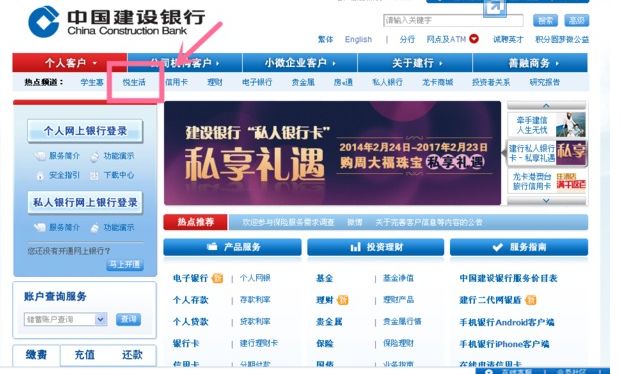Select the 关于建行 menu
621x374 pixels.
[415, 63]
